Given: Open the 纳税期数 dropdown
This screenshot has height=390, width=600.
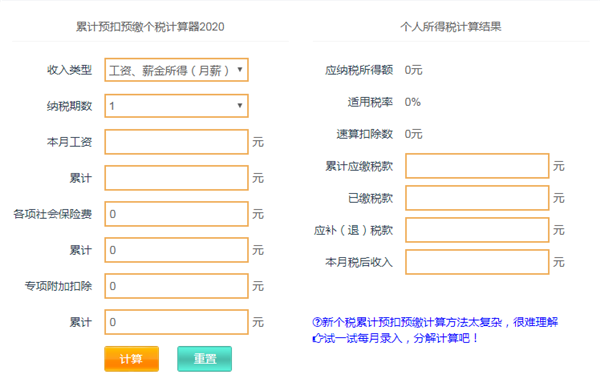Looking at the screenshot, I should tap(176, 106).
